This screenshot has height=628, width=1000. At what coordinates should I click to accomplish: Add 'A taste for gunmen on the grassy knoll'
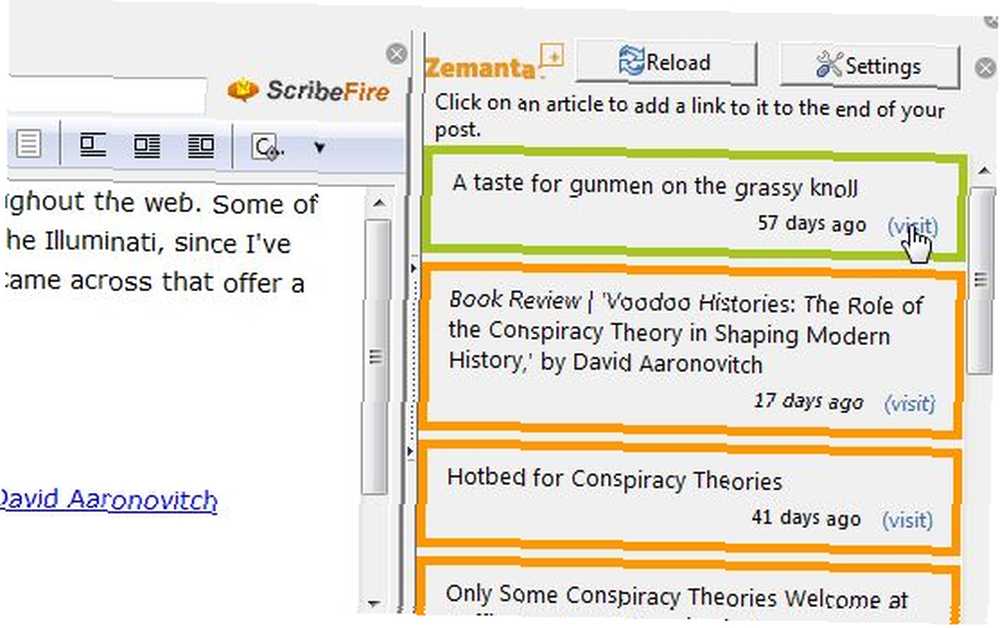pos(654,186)
